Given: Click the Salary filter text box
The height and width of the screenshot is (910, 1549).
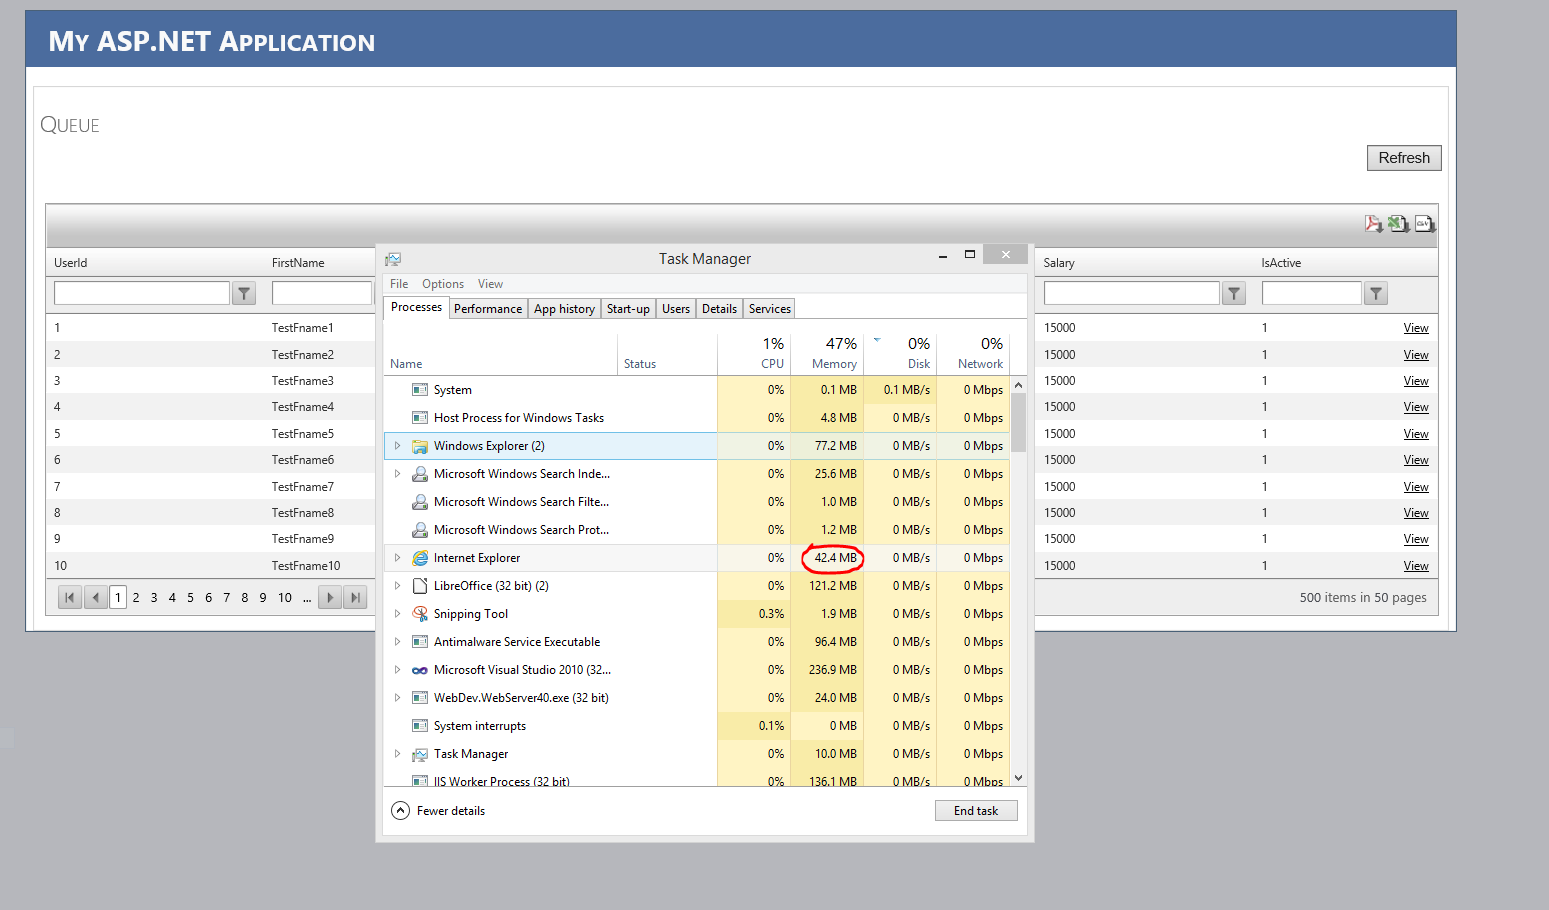Looking at the screenshot, I should tap(1132, 293).
